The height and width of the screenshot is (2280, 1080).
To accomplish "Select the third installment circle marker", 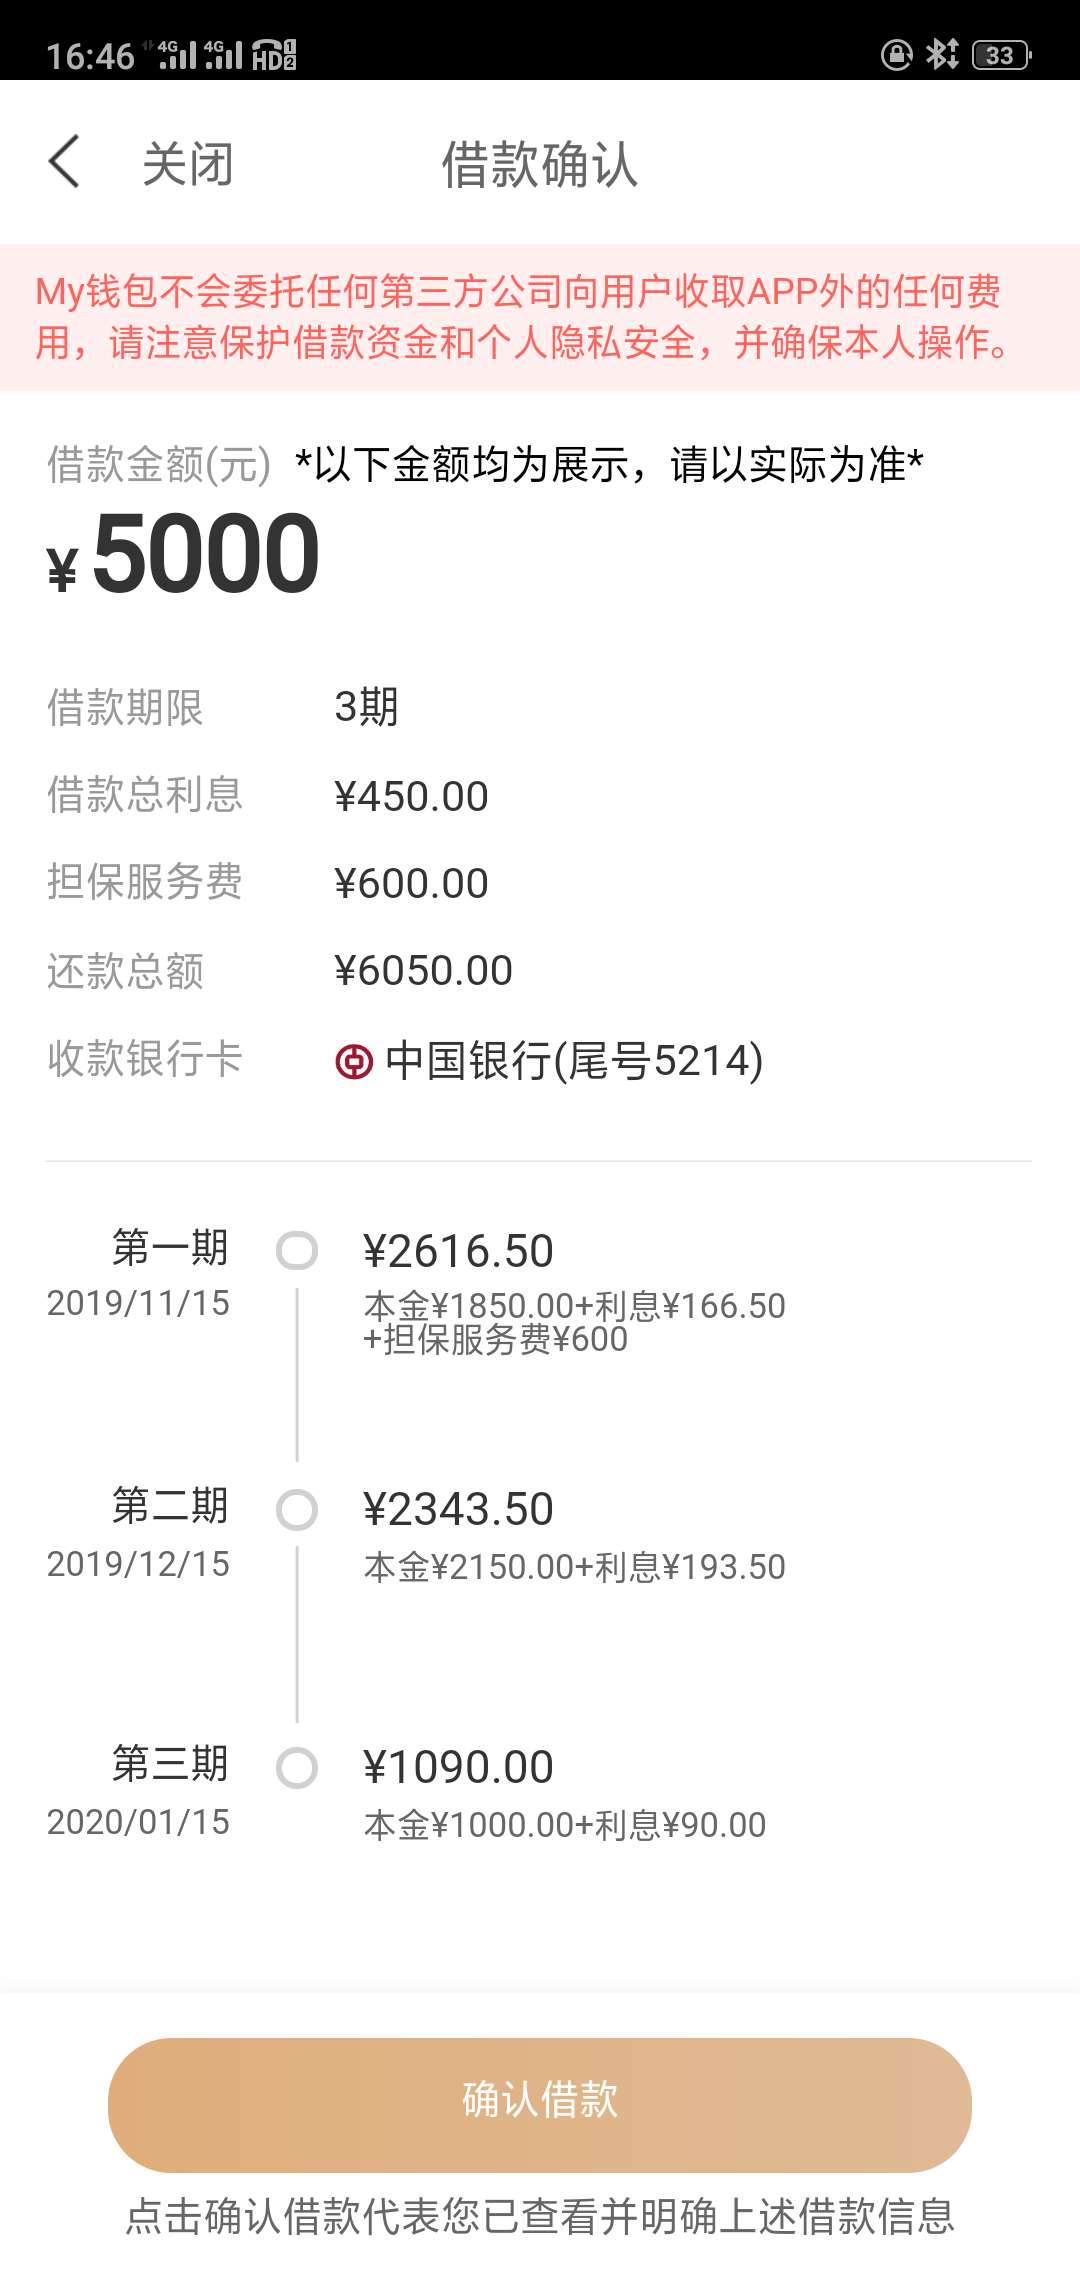I will point(297,1768).
